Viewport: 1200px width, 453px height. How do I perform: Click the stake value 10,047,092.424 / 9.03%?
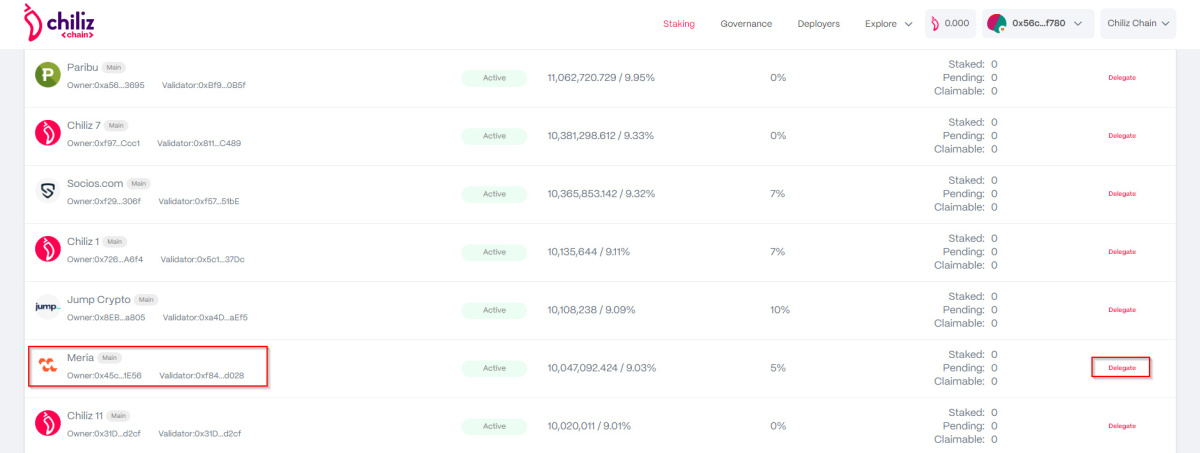coord(601,367)
